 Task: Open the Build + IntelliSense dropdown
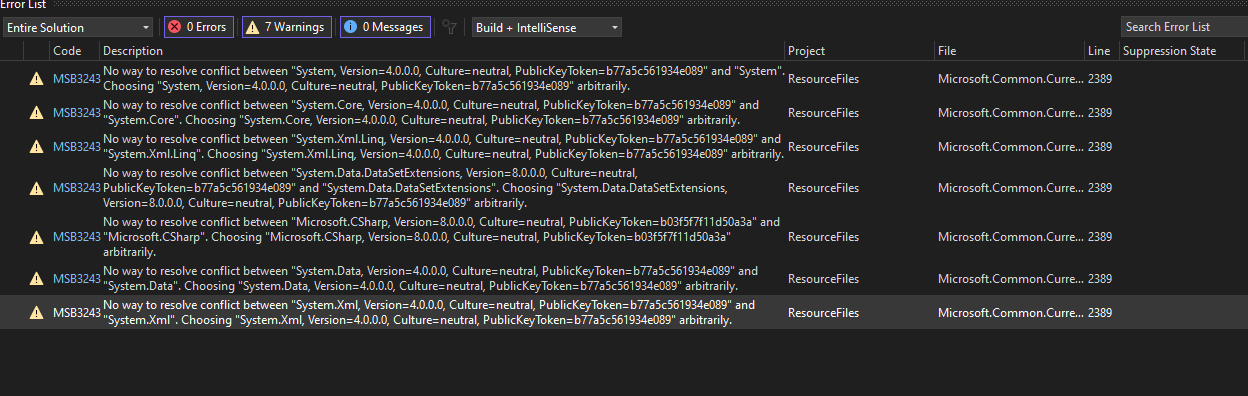(547, 28)
